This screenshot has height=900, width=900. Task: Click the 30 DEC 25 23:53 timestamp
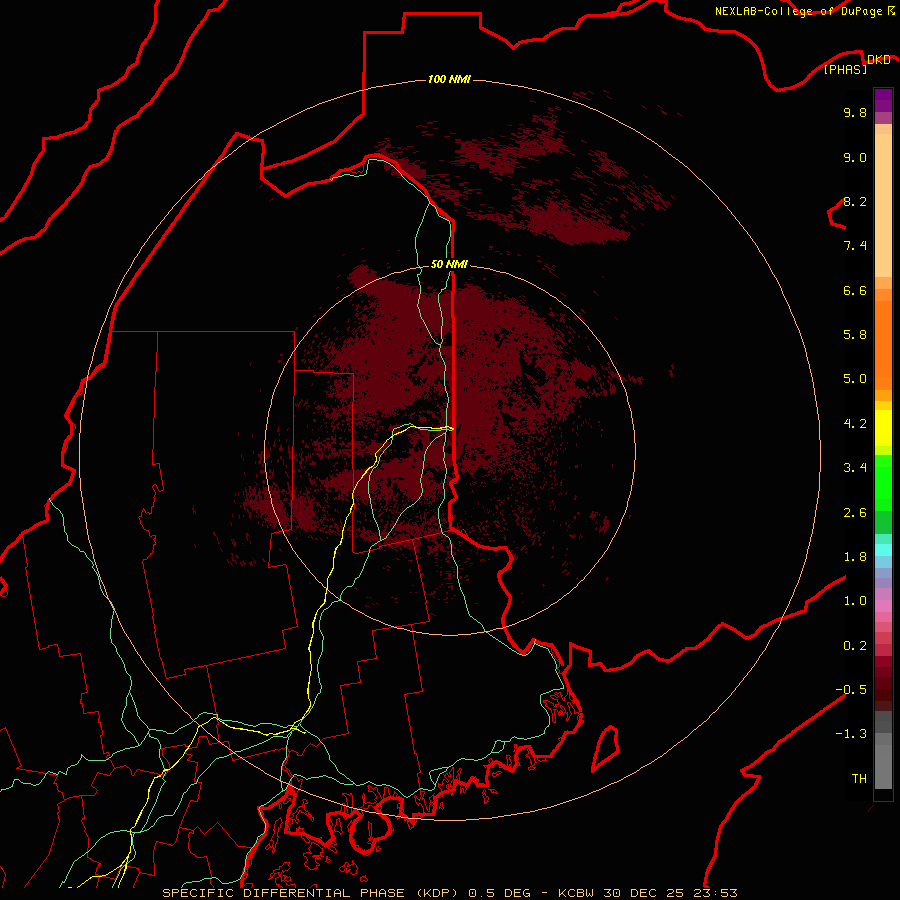[669, 893]
